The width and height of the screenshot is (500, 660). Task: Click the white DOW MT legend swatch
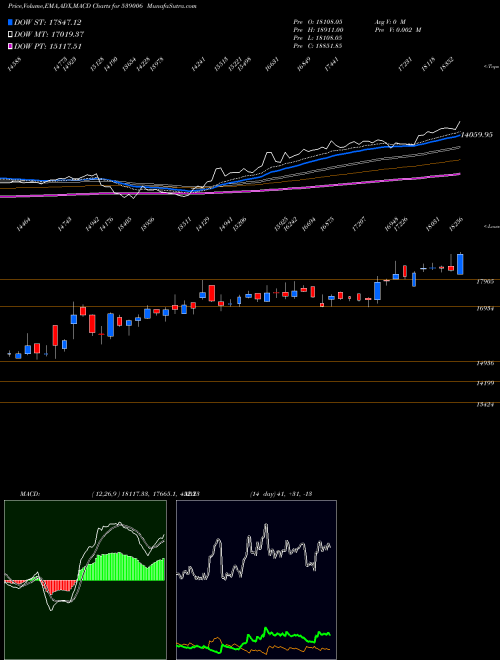tap(11, 35)
